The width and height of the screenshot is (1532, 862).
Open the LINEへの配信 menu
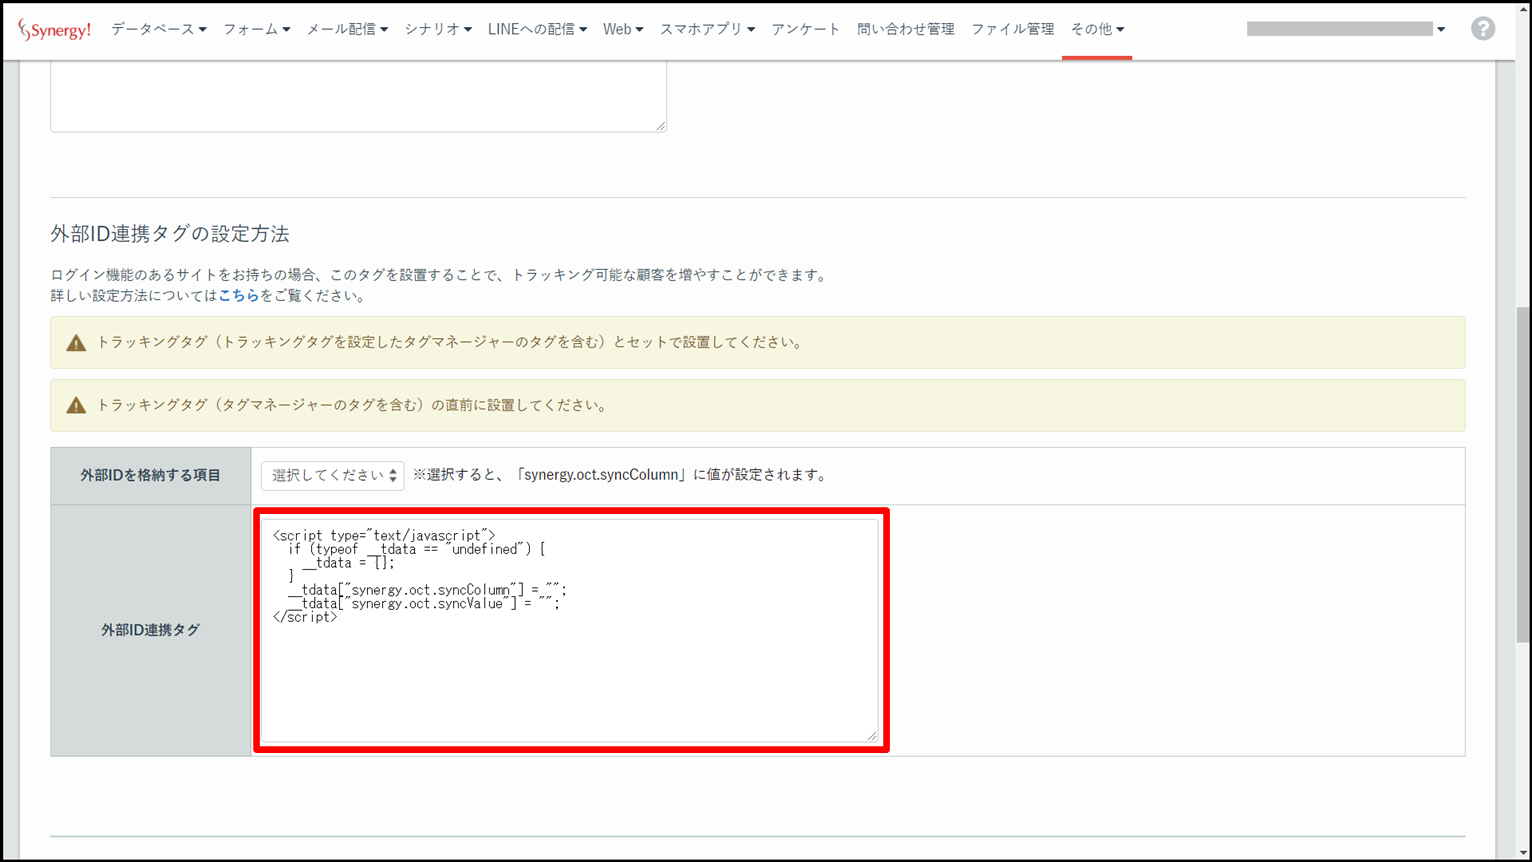(x=537, y=30)
